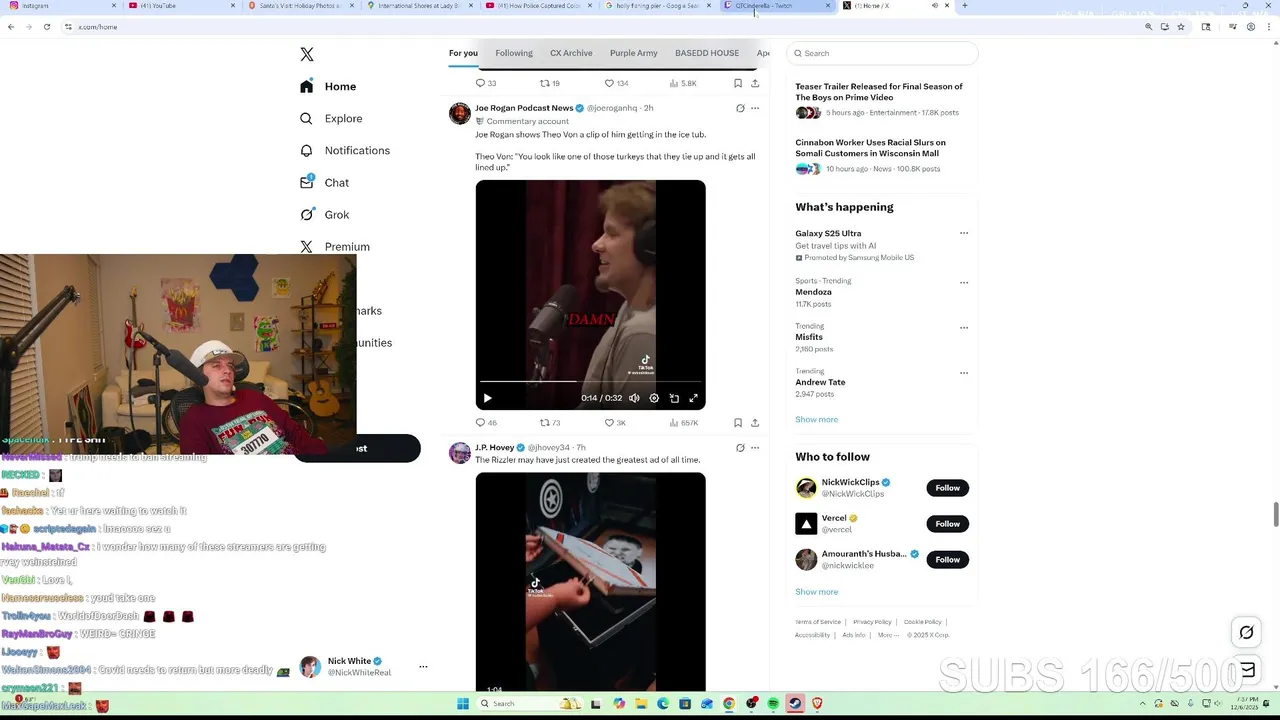The image size is (1280, 720).
Task: Open more options for Misfits trend
Action: pos(964,327)
